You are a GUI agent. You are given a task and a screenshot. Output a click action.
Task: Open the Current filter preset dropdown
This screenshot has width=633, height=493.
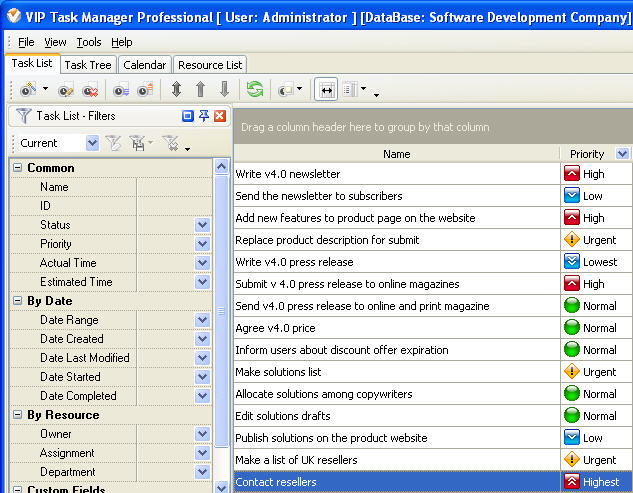point(92,143)
